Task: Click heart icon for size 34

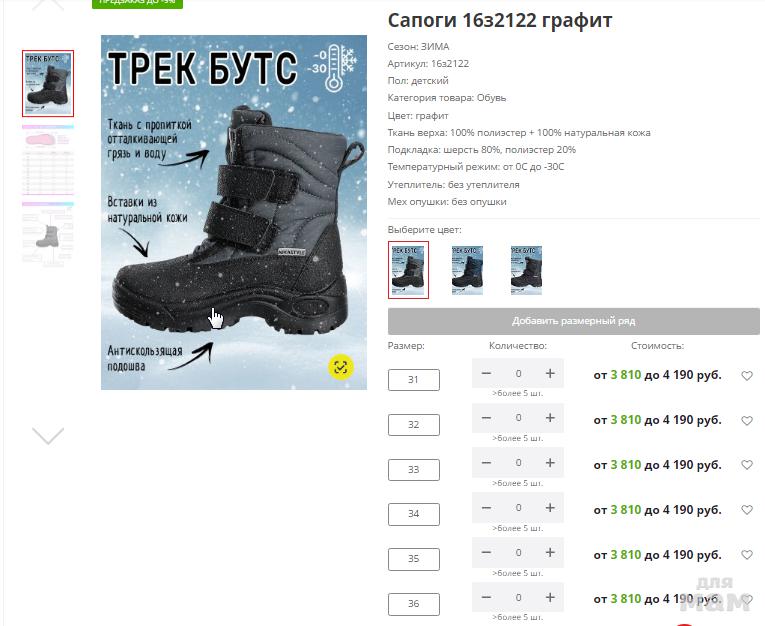Action: coord(747,510)
